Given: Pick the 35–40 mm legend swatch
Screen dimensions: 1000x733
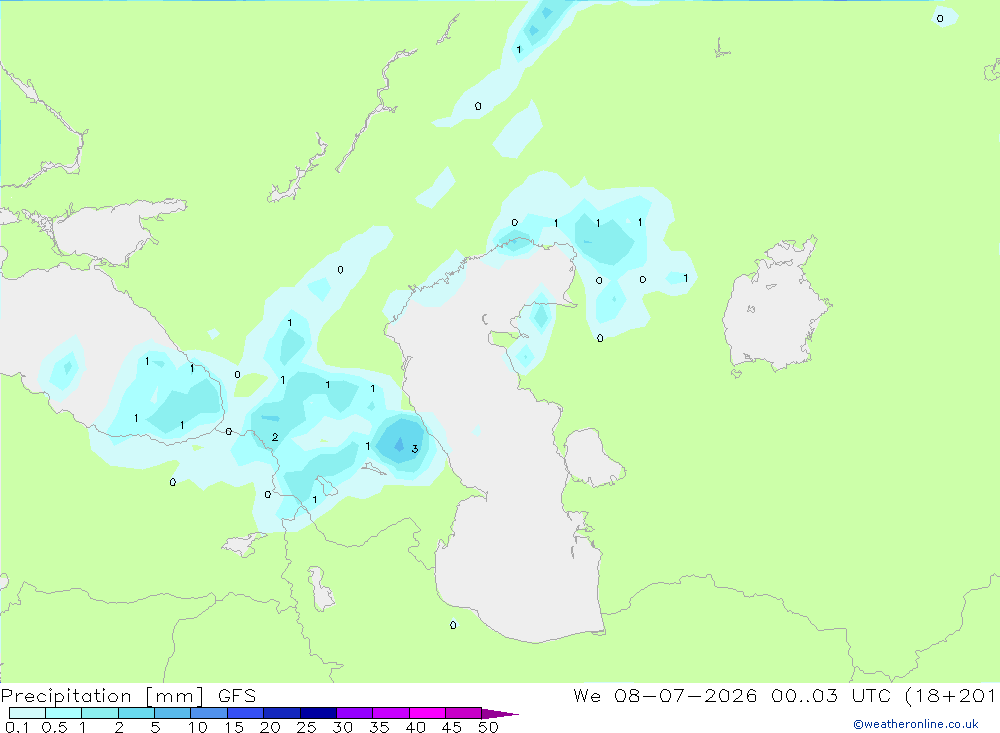Looking at the screenshot, I should click(x=391, y=713).
